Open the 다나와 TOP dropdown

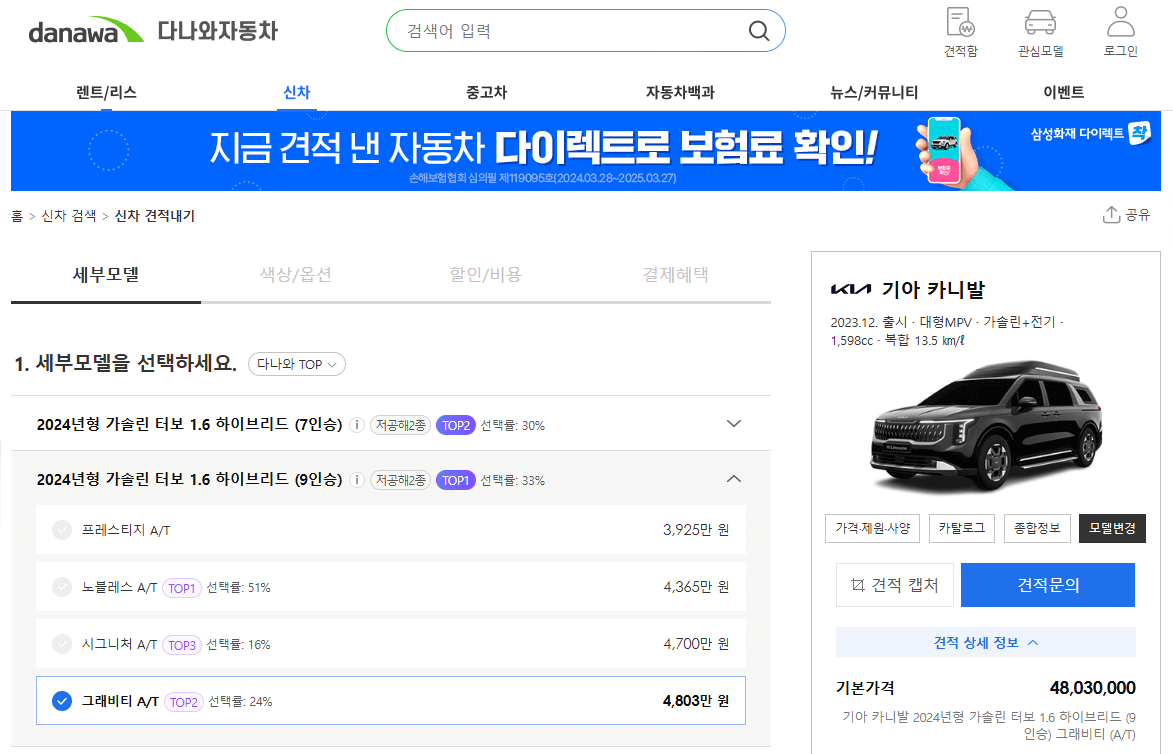coord(296,364)
